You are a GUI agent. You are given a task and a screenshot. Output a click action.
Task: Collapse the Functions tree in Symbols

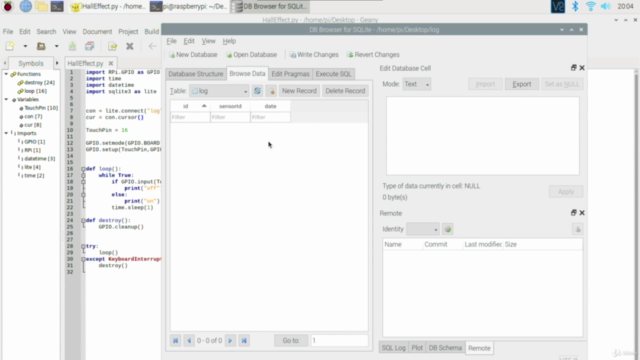(x=6, y=74)
